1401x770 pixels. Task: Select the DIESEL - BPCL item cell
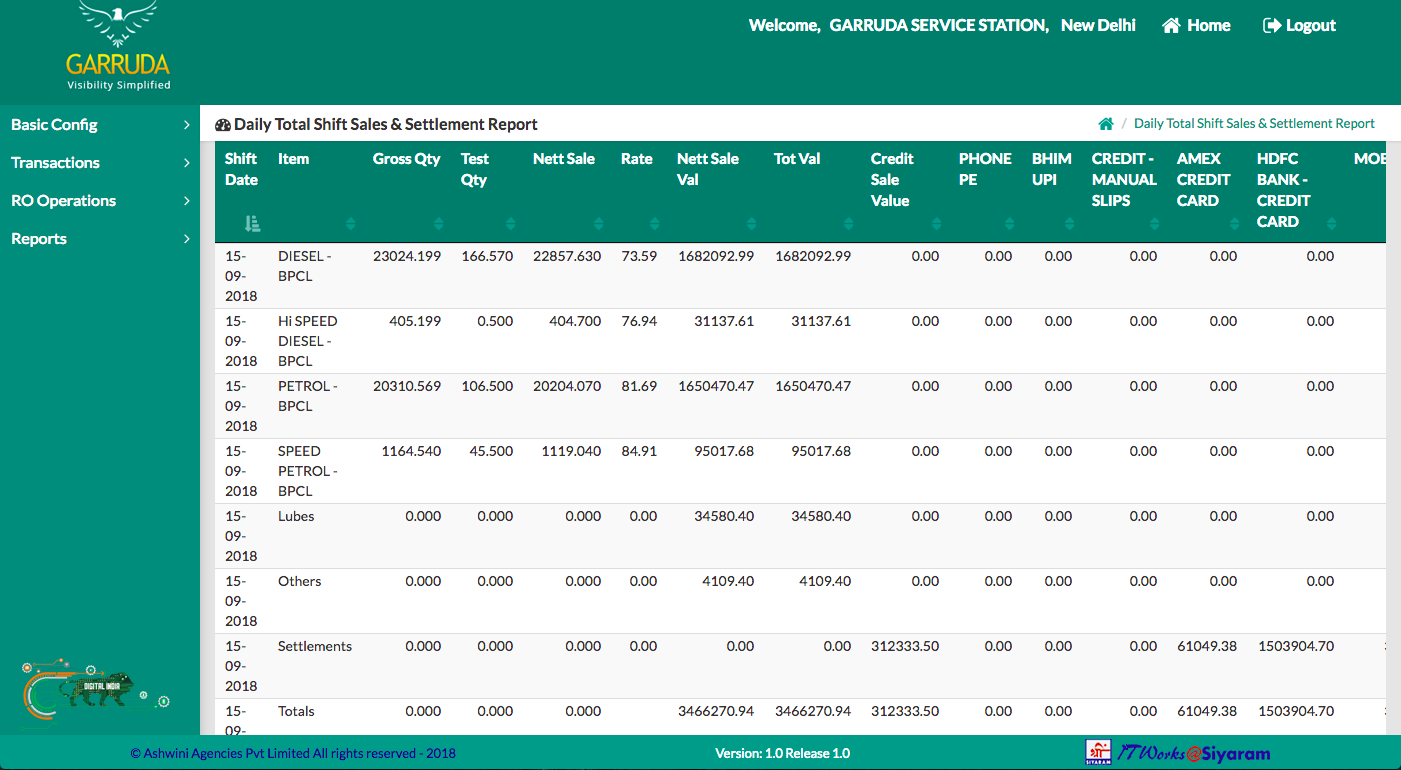coord(307,266)
